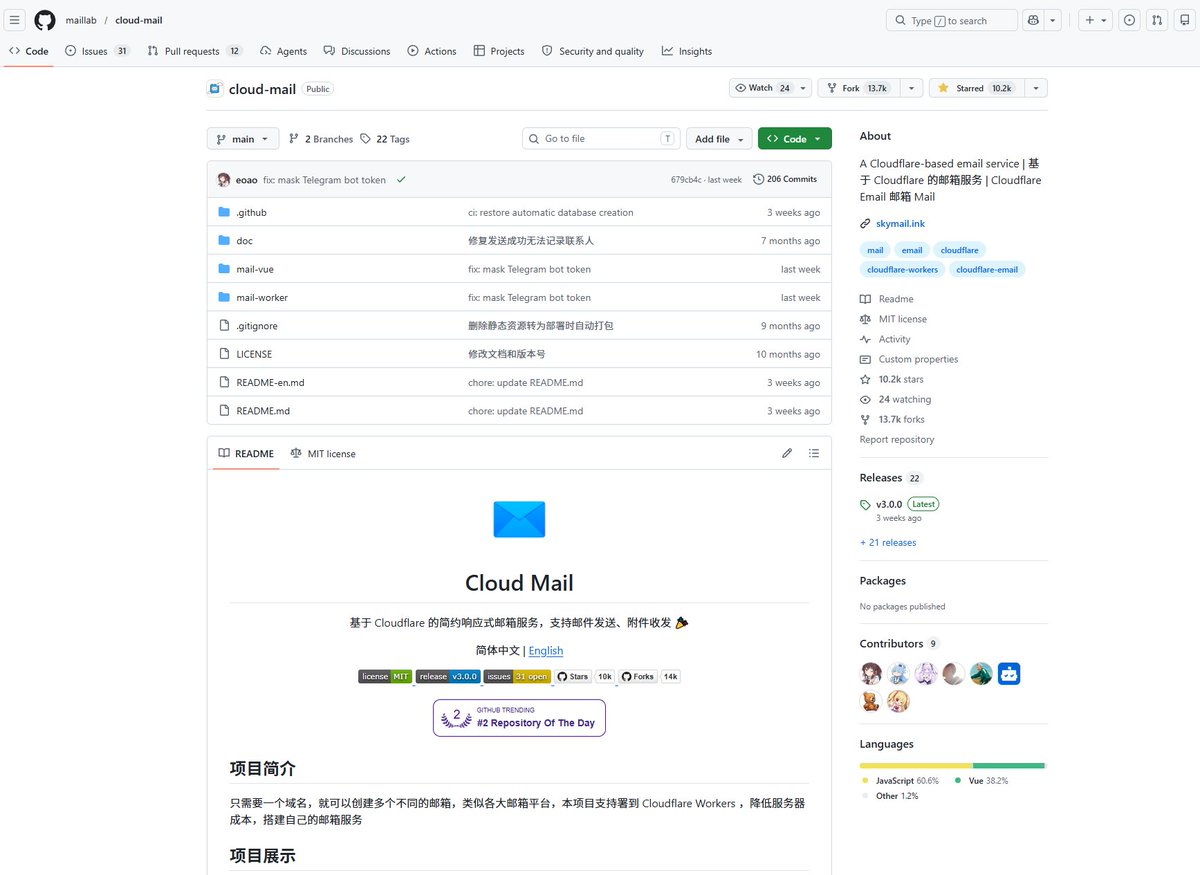Viewport: 1200px width, 875px height.
Task: Open the Fork dropdown arrow
Action: coord(910,88)
